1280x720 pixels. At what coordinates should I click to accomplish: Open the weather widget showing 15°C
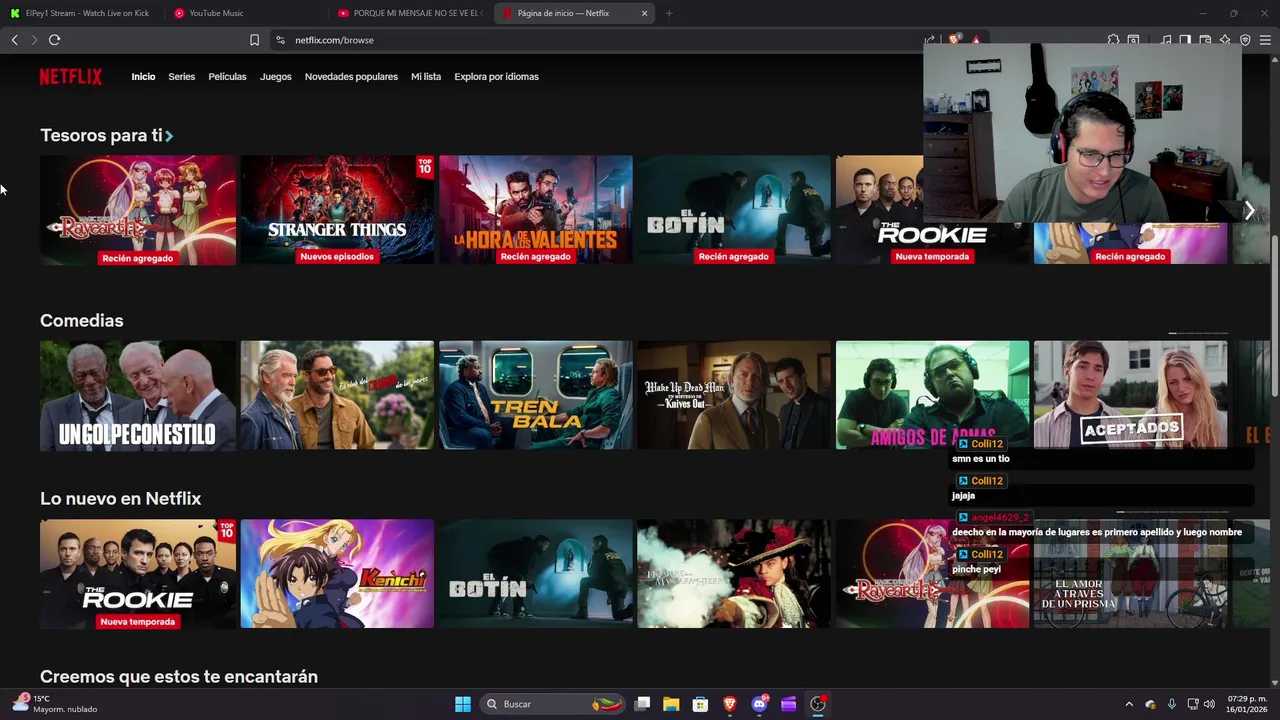coord(55,704)
